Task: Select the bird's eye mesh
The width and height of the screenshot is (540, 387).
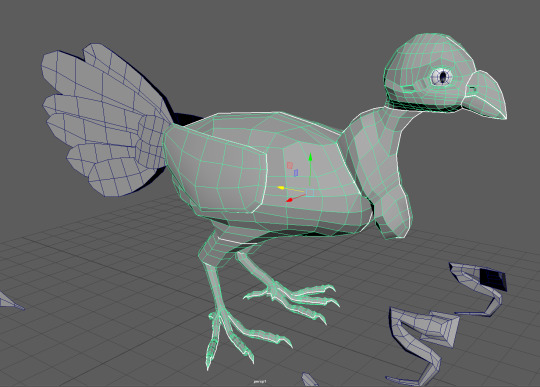Action: (441, 76)
